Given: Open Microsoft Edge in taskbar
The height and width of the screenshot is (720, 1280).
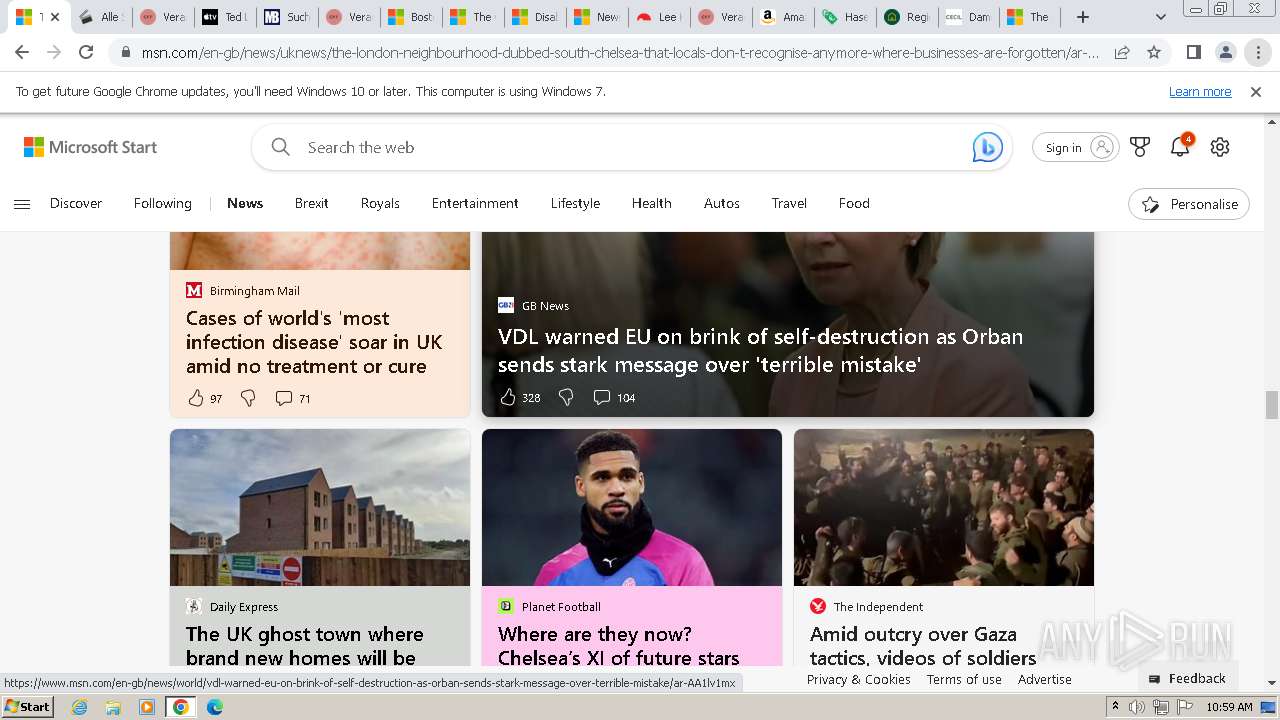Looking at the screenshot, I should point(214,707).
